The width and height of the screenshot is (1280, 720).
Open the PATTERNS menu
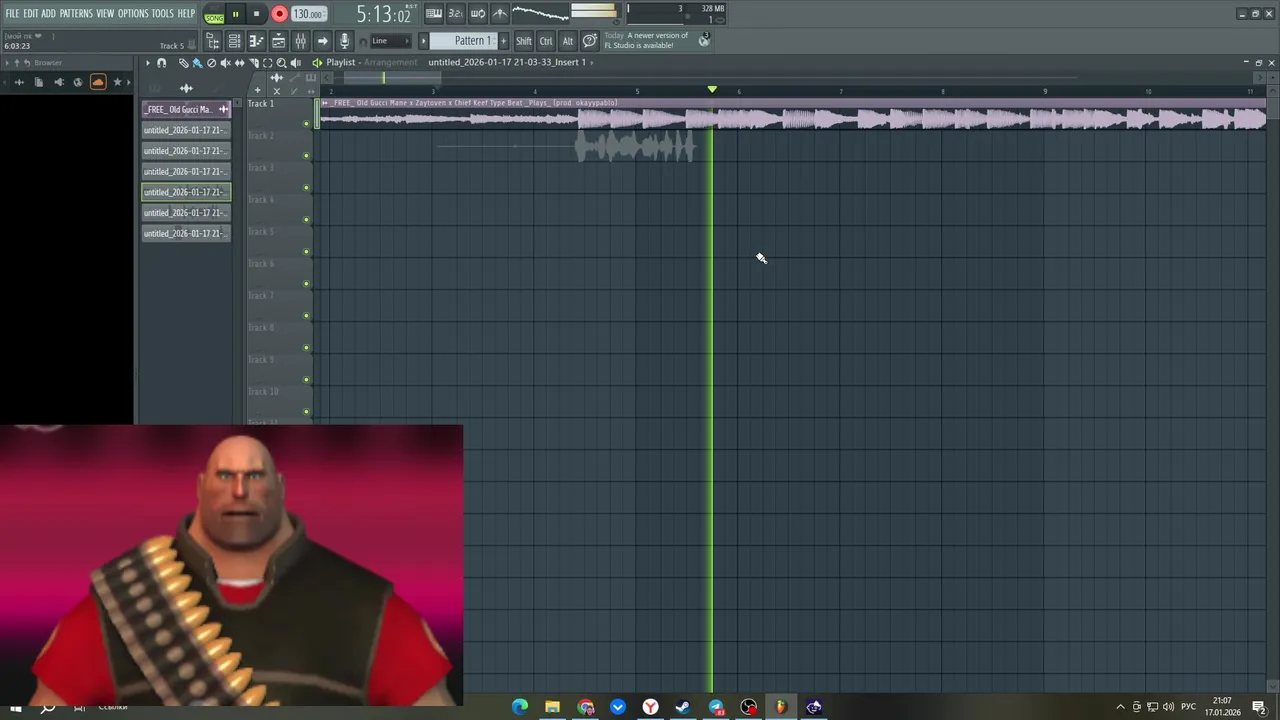76,13
